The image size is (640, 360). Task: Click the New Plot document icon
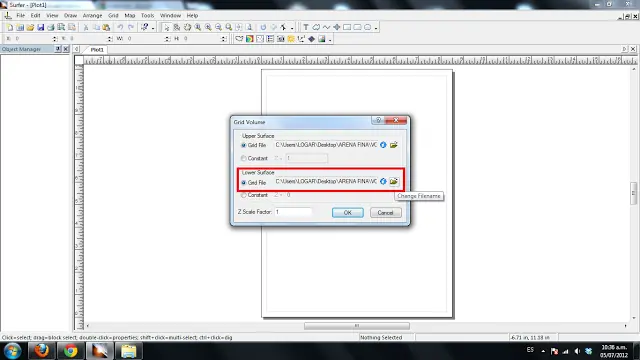9,27
